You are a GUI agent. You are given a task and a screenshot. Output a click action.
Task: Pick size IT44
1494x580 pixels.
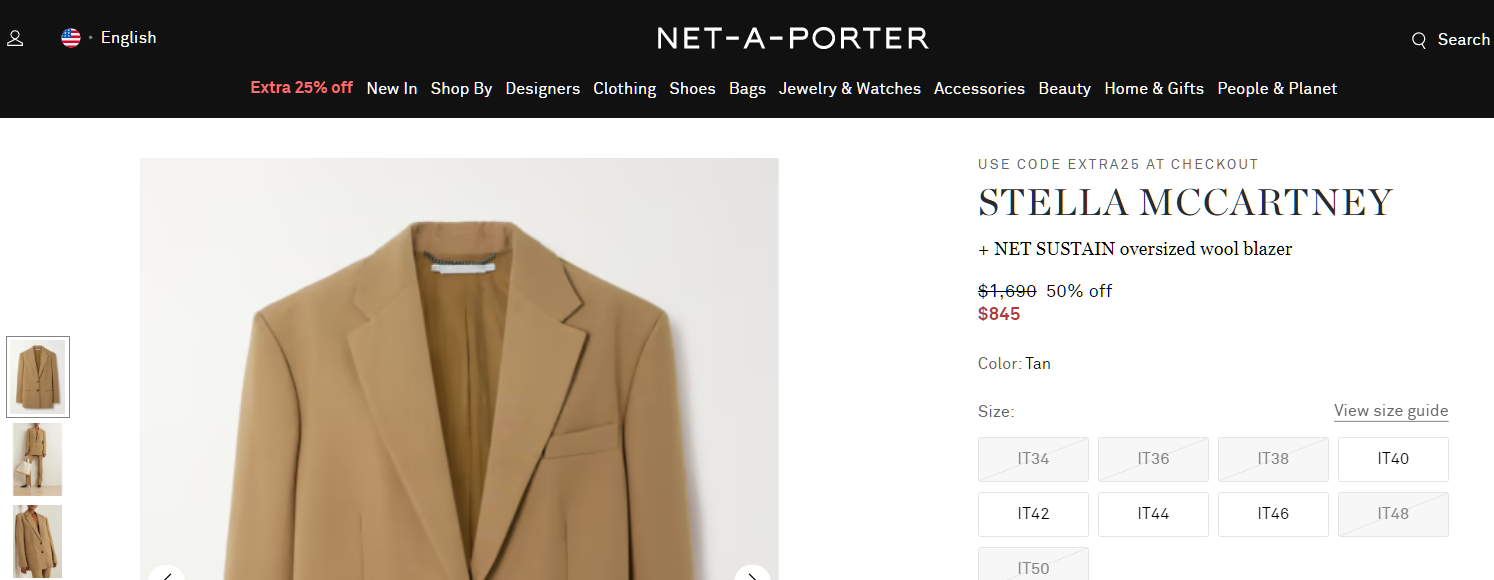coord(1153,514)
